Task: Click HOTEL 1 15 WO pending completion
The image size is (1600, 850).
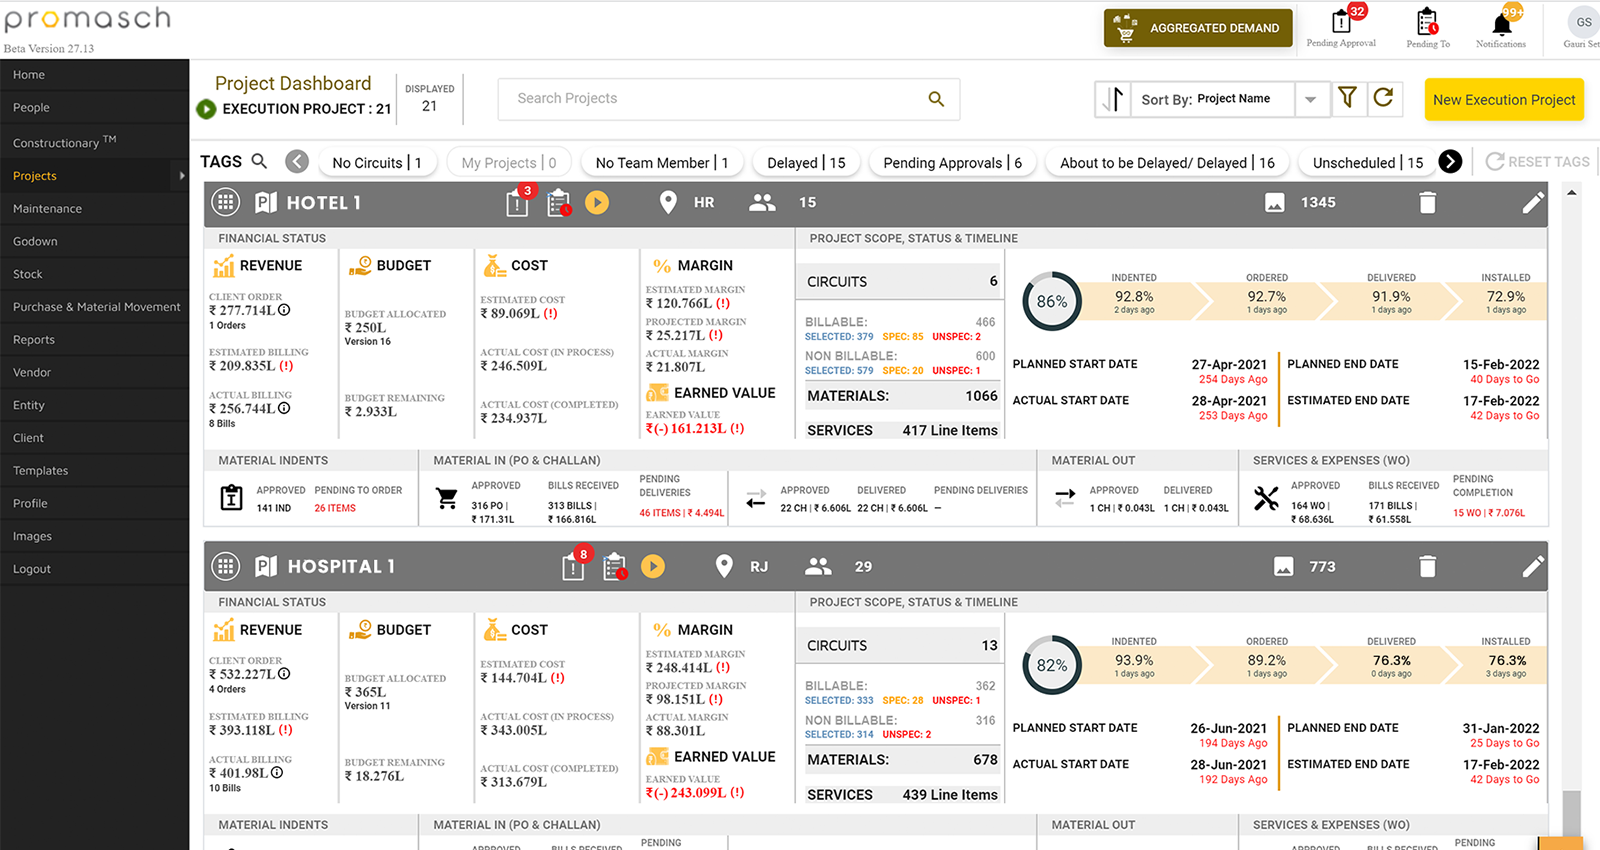Action: click(1489, 513)
